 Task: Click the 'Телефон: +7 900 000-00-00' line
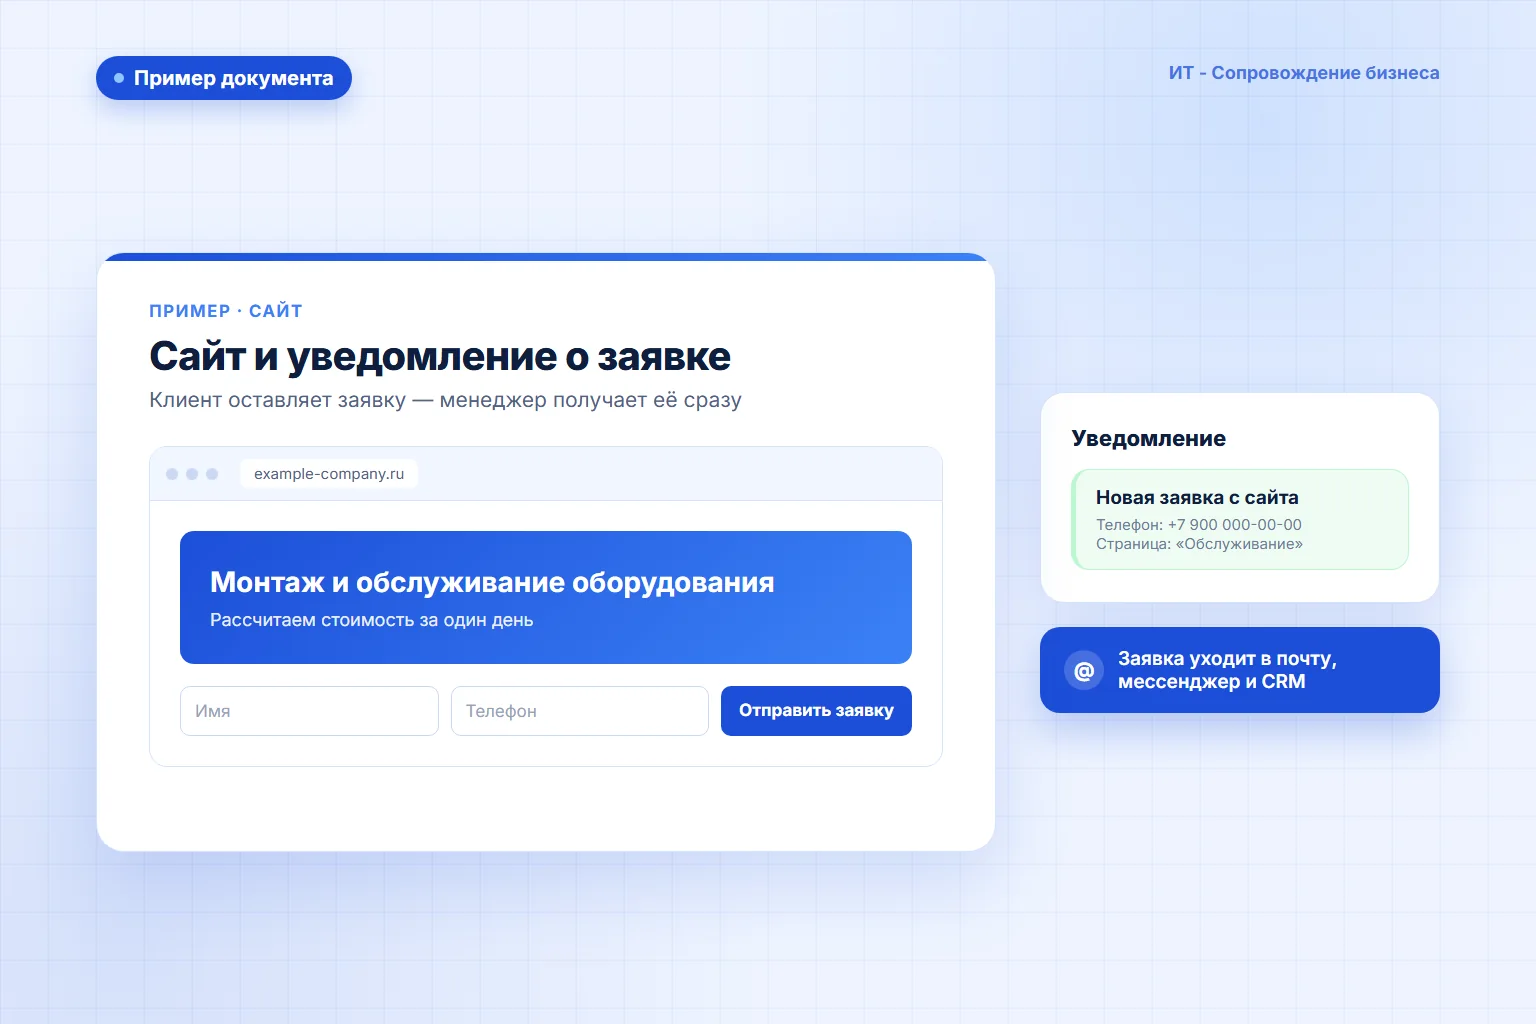tap(1199, 525)
